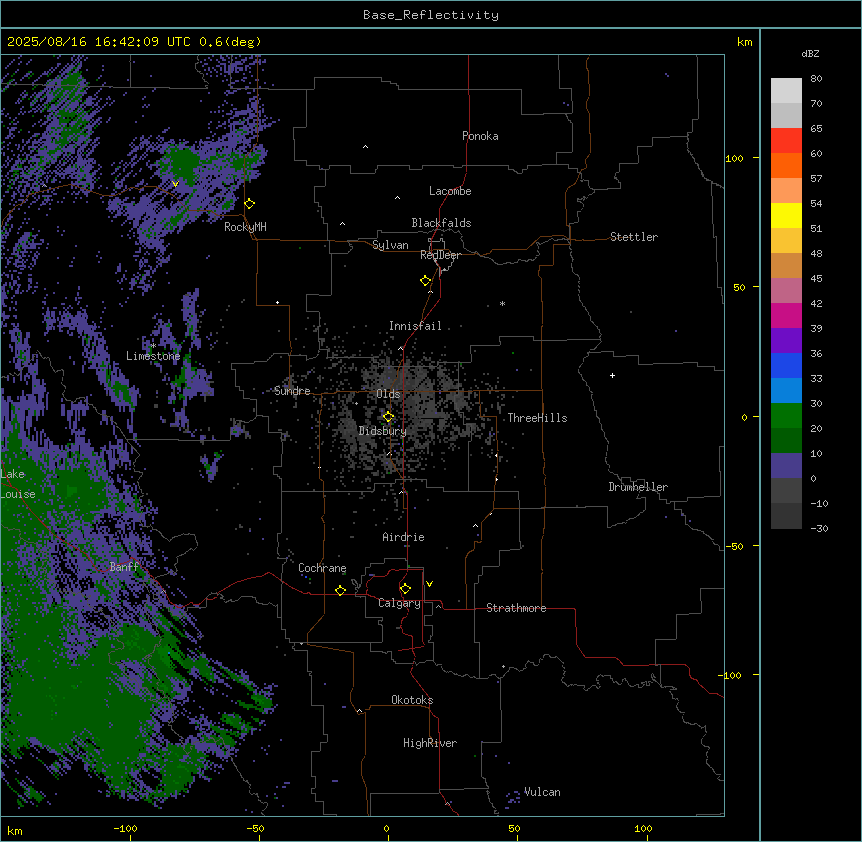Click the Lacombe city label
Viewport: 862px width, 842px height.
pyautogui.click(x=450, y=191)
